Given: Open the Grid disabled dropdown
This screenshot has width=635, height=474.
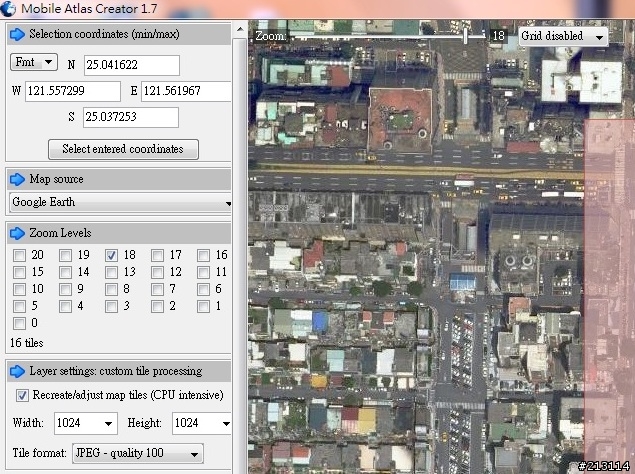Looking at the screenshot, I should 563,36.
